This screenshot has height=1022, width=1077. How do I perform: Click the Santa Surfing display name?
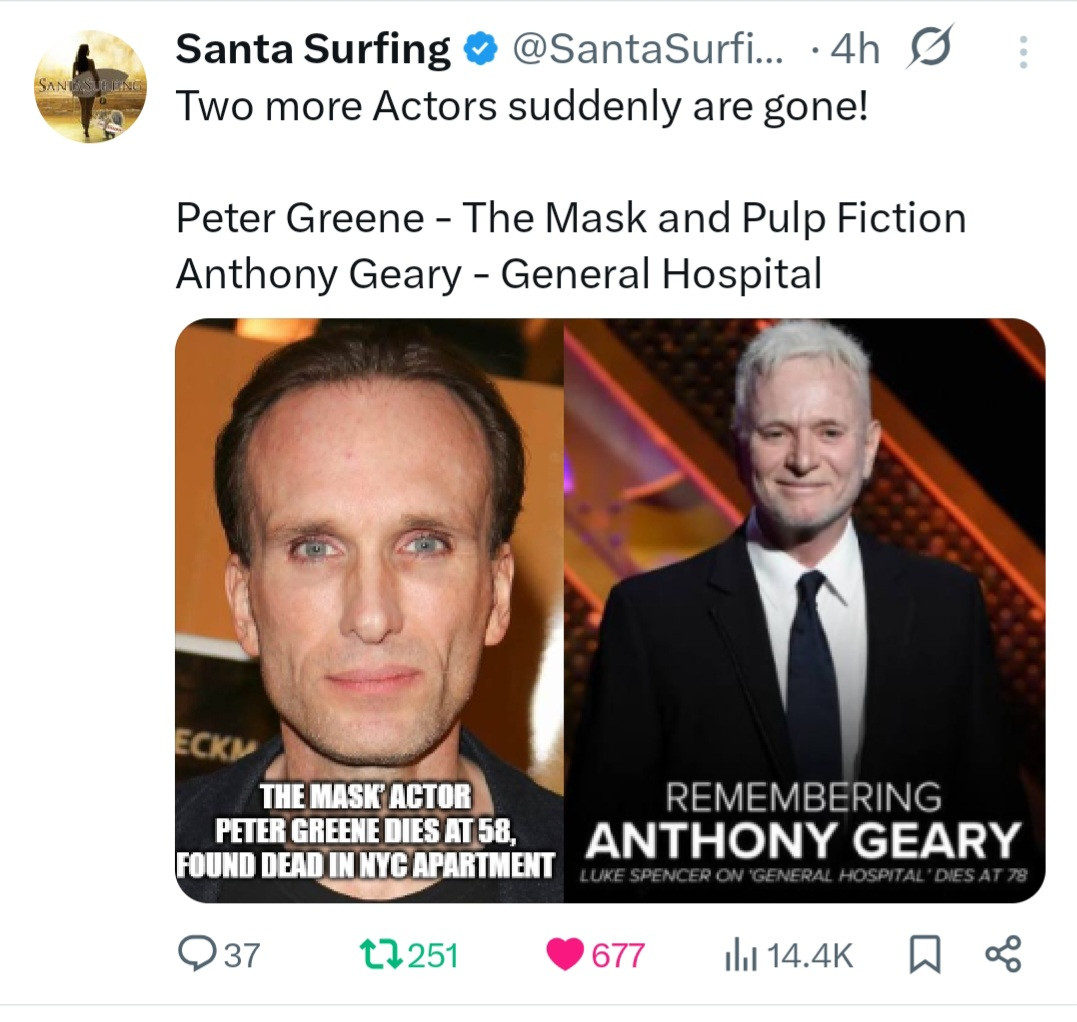313,50
